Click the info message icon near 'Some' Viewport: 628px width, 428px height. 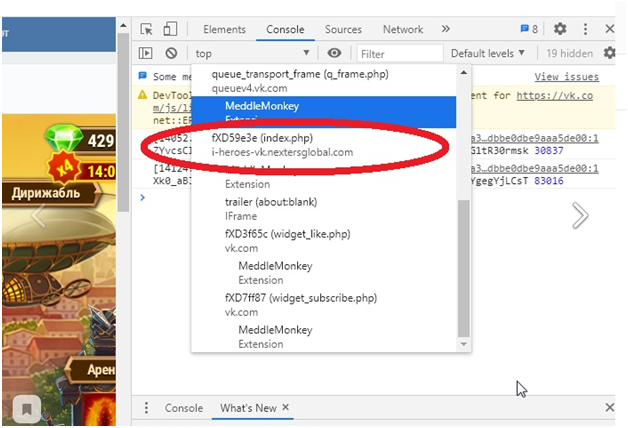click(x=142, y=75)
